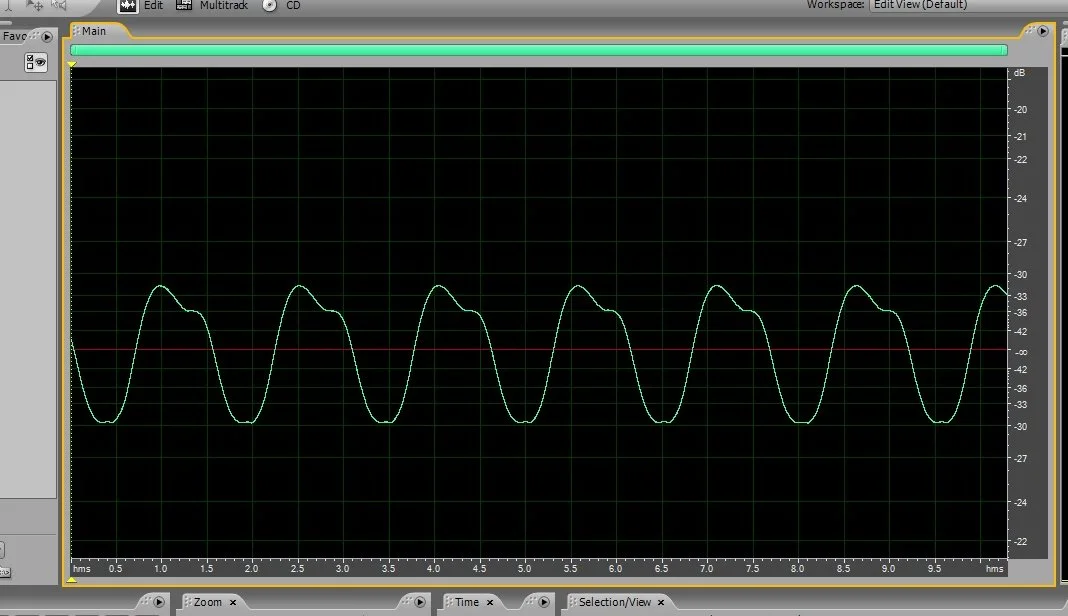Switch to Multitrack view
The width and height of the screenshot is (1068, 616).
point(212,5)
